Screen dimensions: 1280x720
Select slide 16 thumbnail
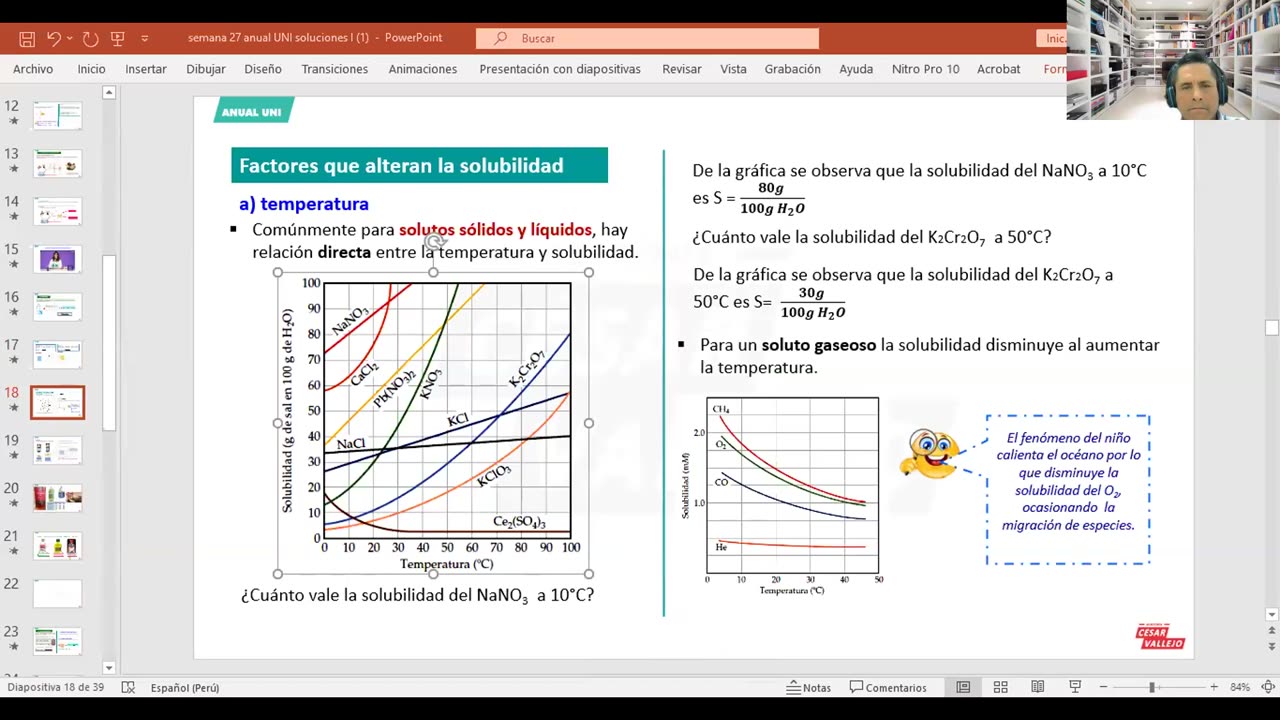[x=57, y=306]
